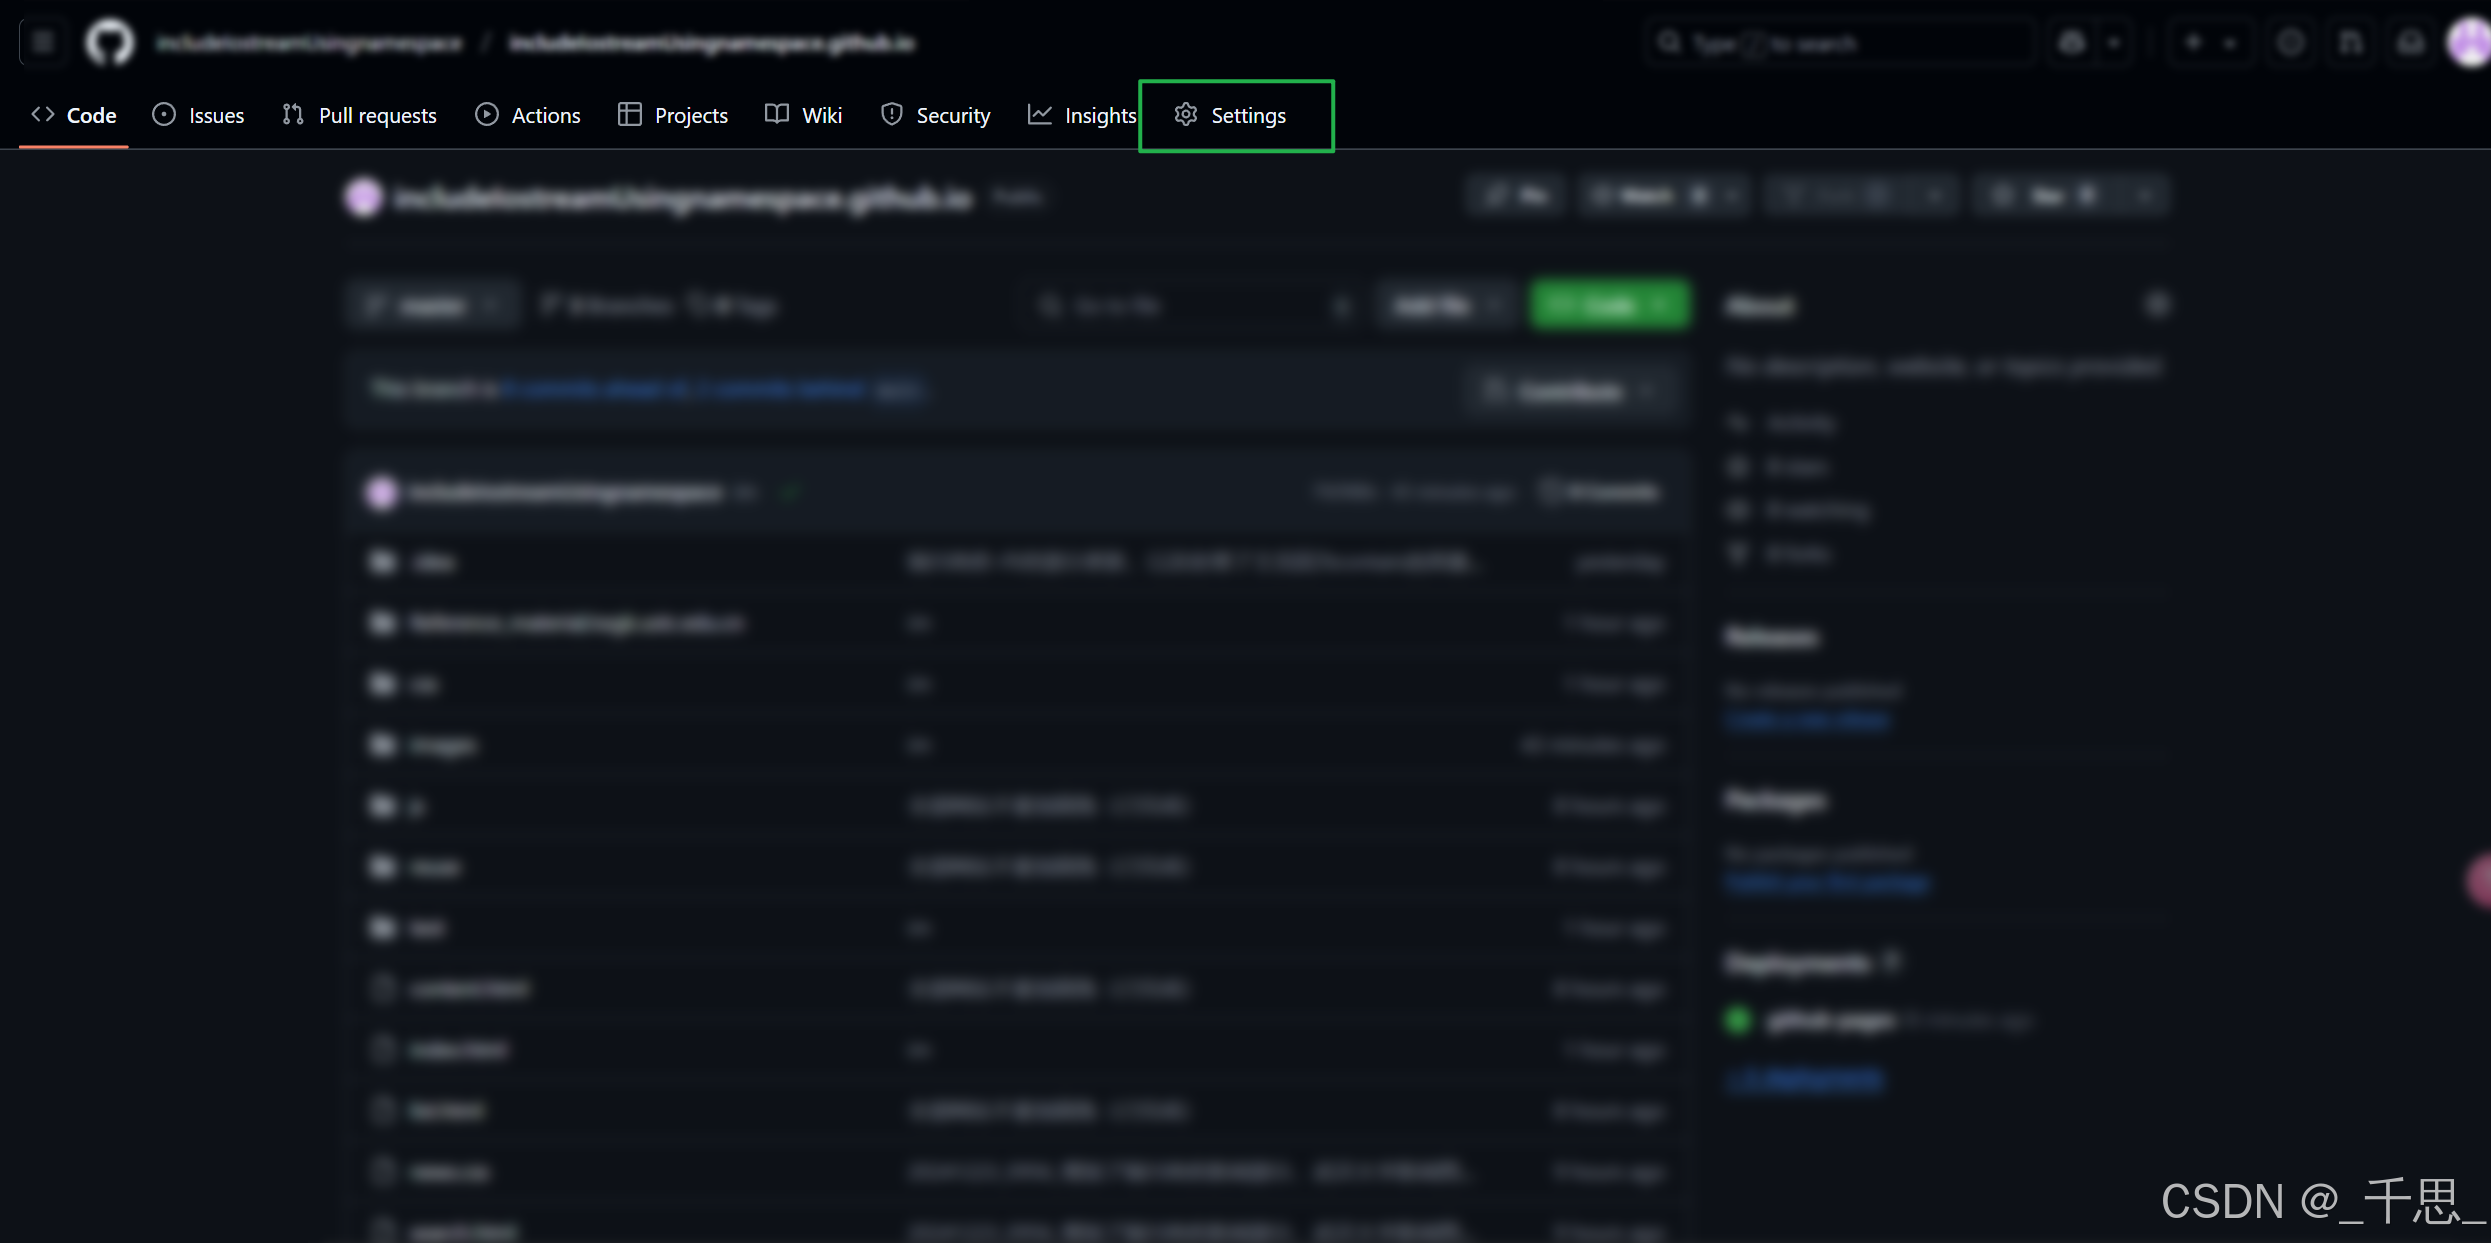
Task: Click the Wiki book icon
Action: point(777,114)
